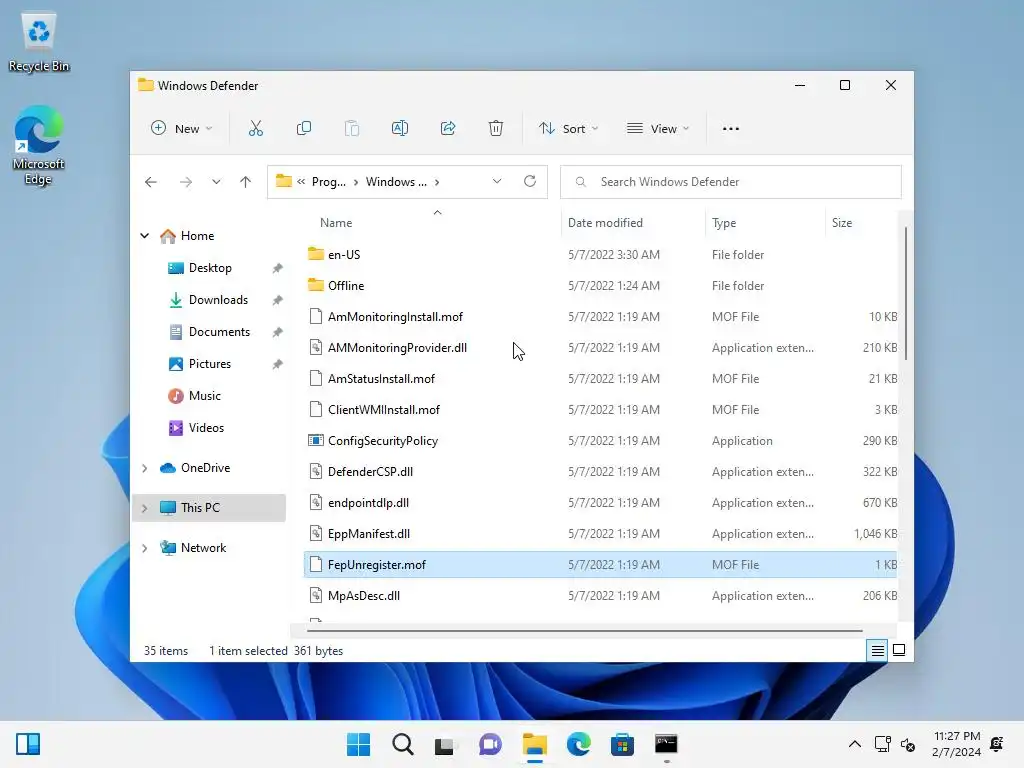Open the Sort dropdown menu
1024x768 pixels.
pyautogui.click(x=568, y=129)
